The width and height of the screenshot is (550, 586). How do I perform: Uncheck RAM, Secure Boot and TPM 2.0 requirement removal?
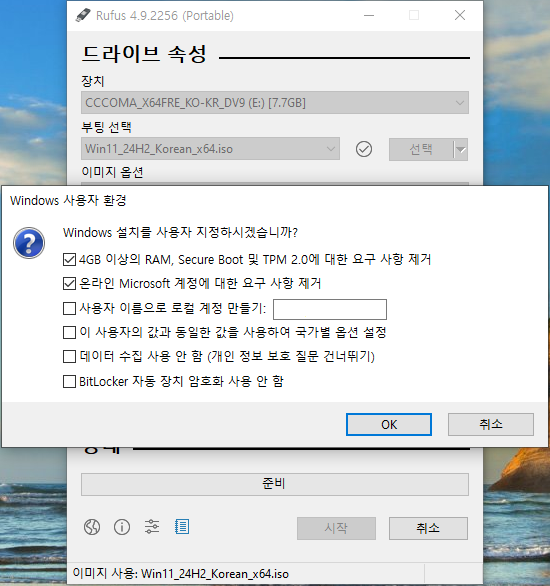click(69, 259)
